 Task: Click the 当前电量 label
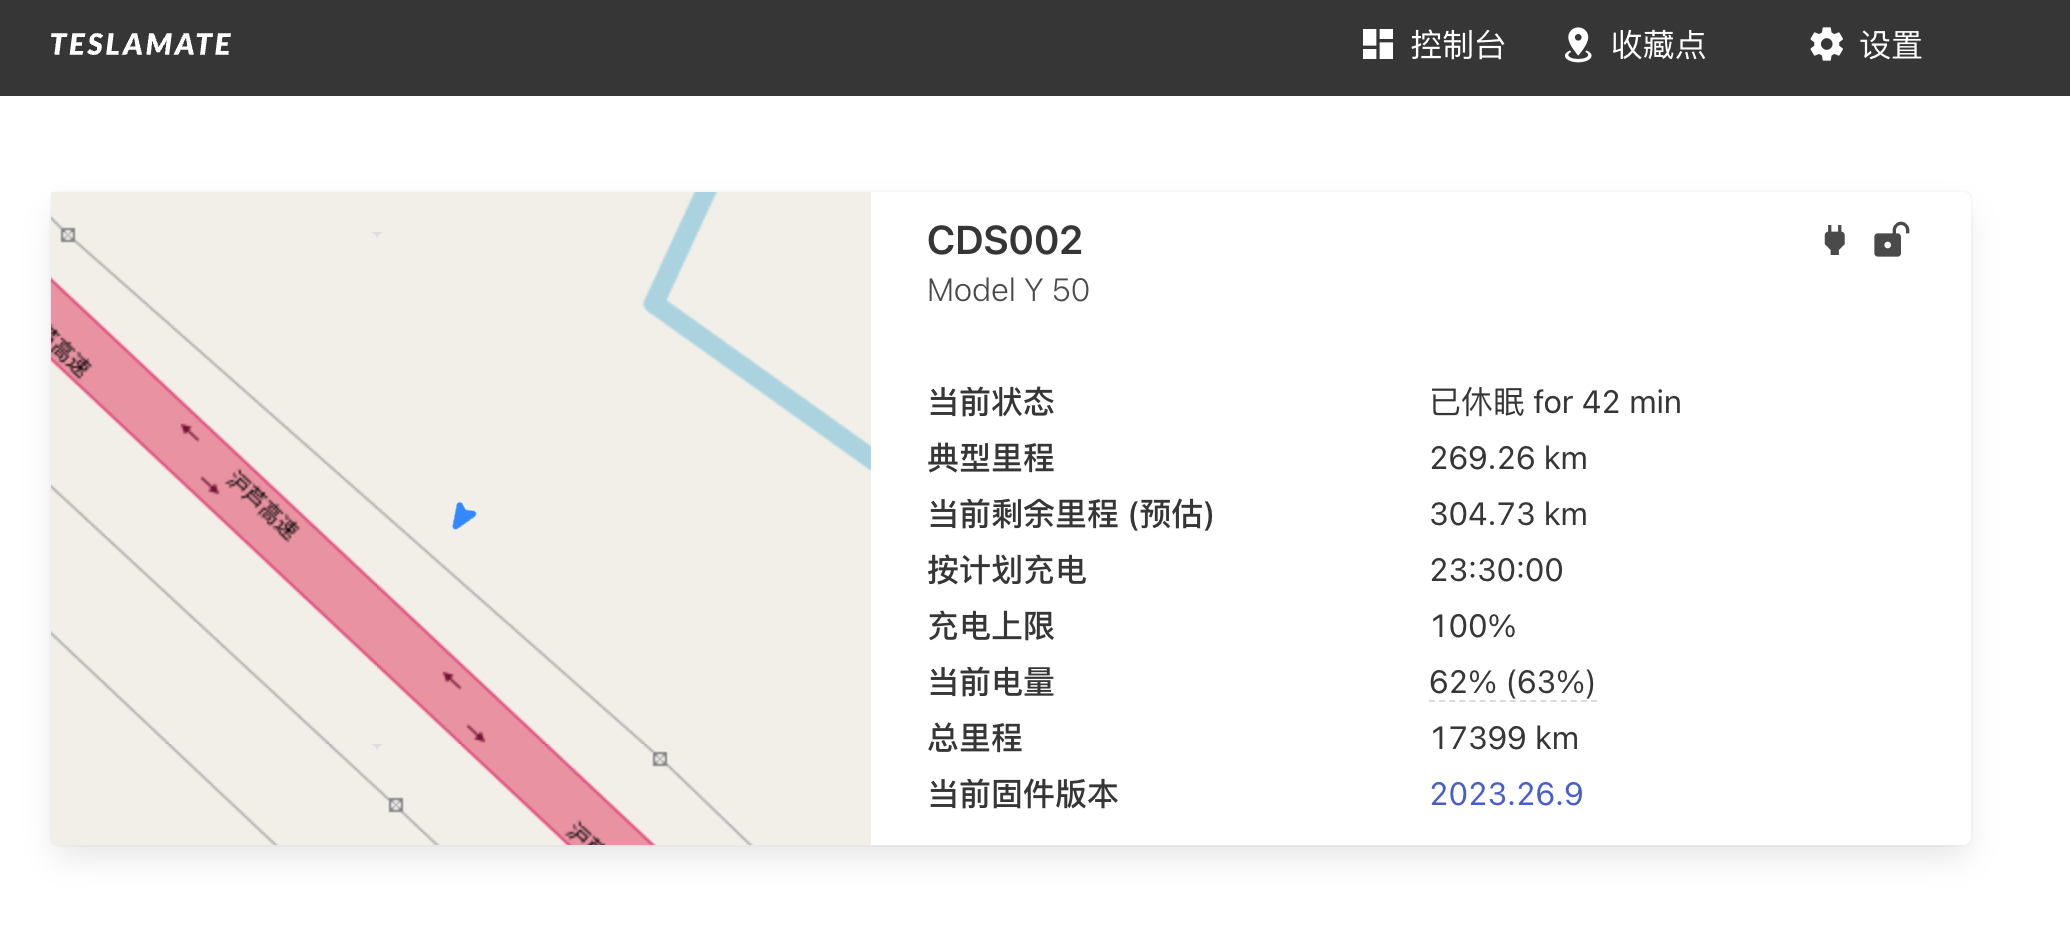coord(991,682)
